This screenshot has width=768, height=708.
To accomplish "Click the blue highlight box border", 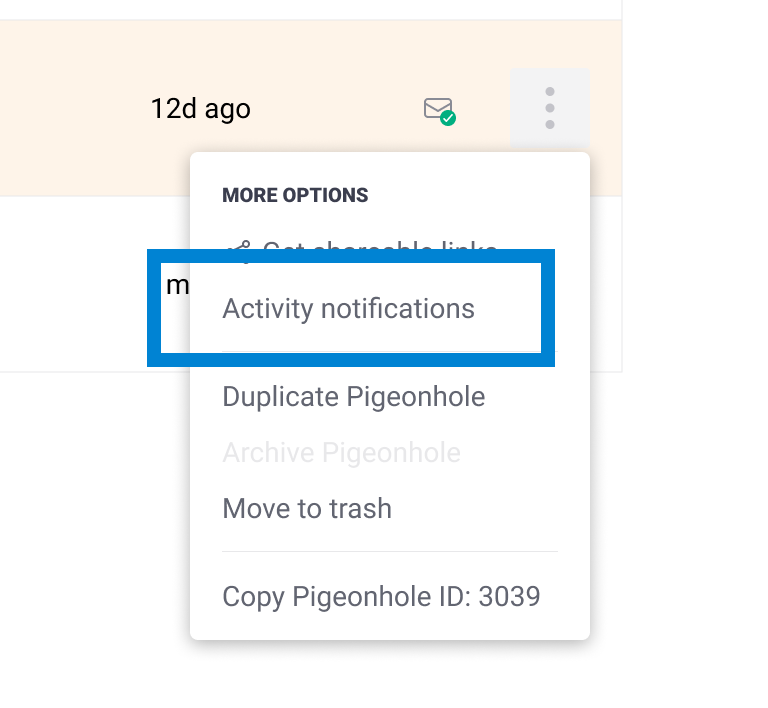I will click(547, 308).
